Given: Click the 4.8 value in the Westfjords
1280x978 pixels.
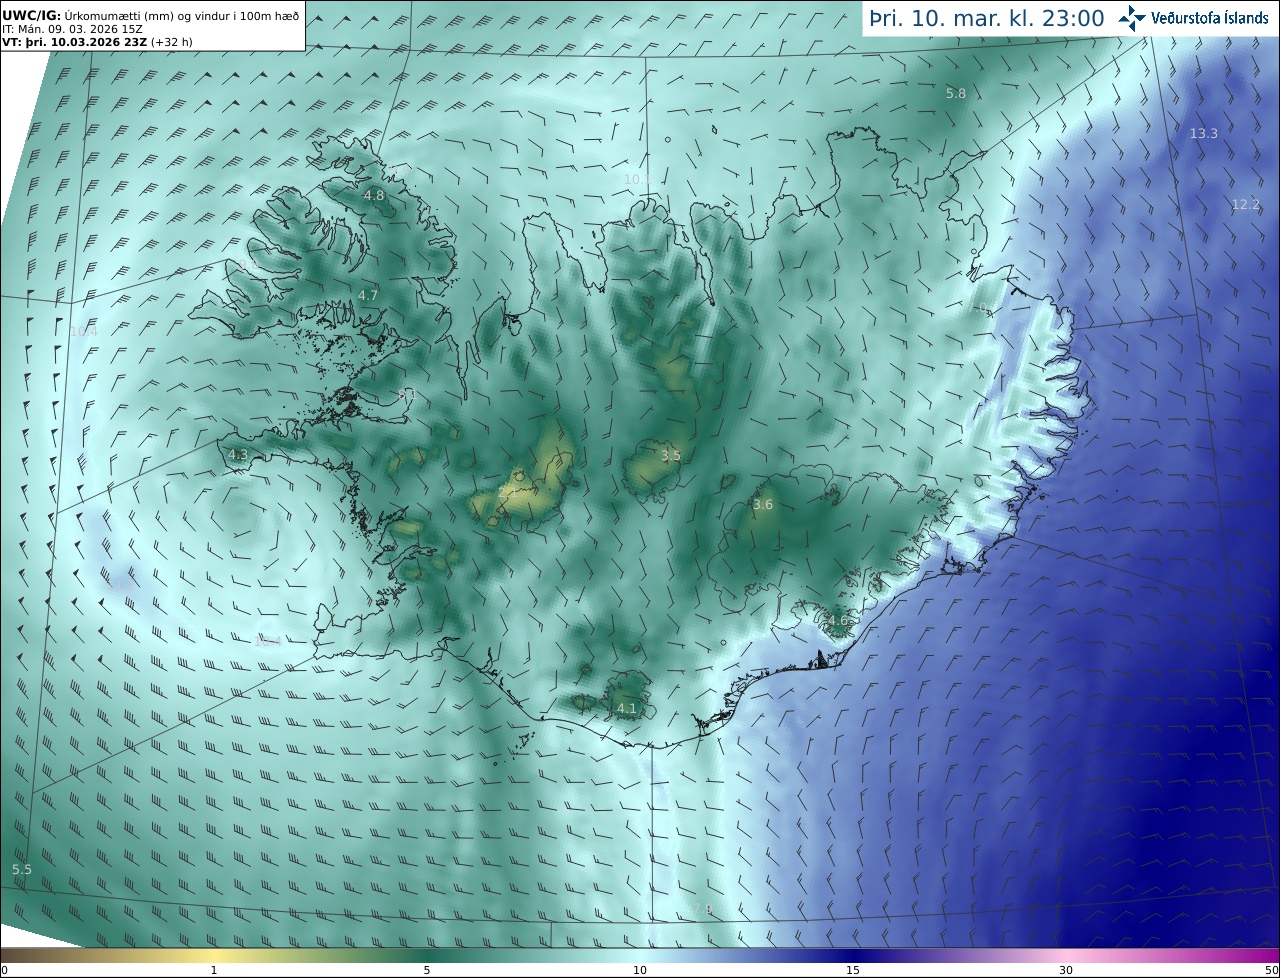Looking at the screenshot, I should pyautogui.click(x=374, y=196).
